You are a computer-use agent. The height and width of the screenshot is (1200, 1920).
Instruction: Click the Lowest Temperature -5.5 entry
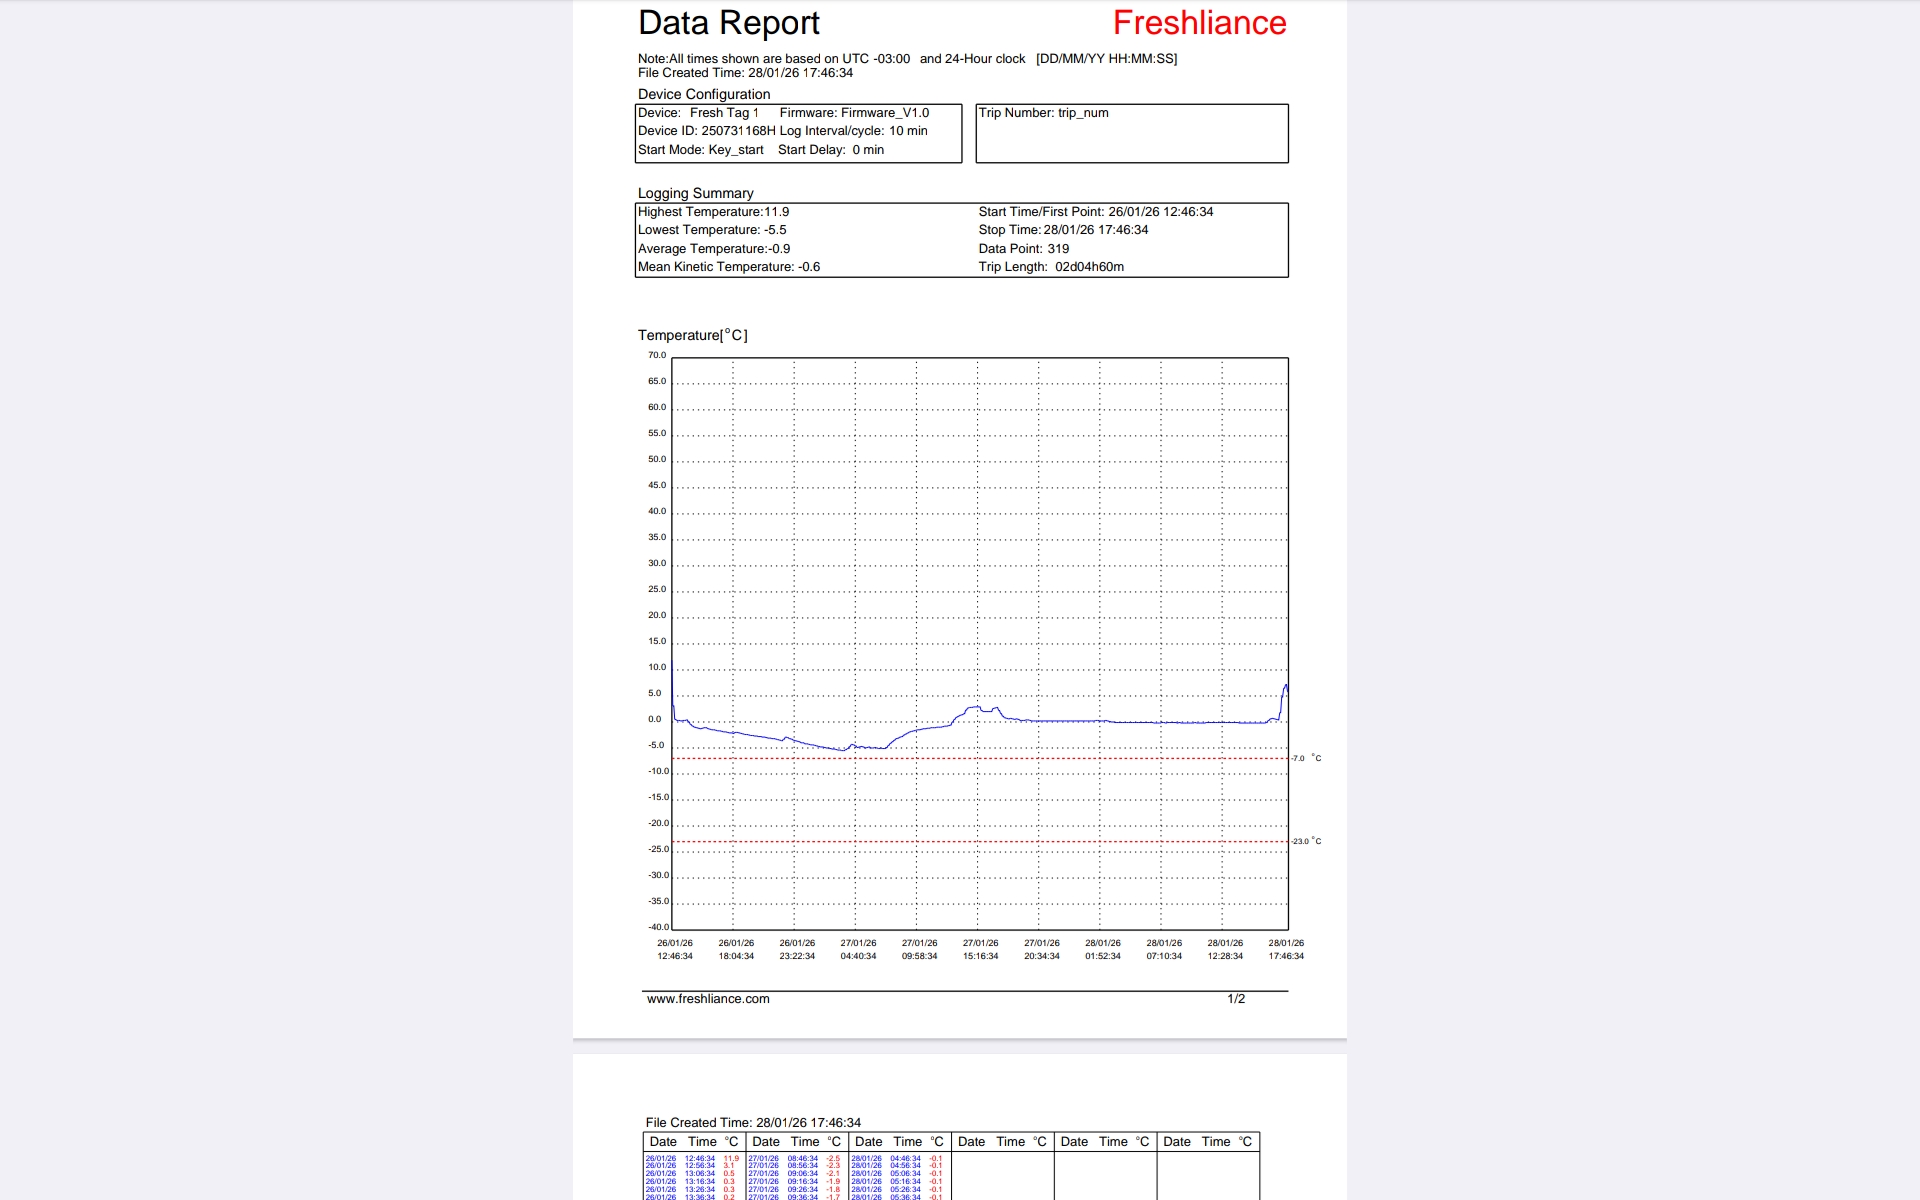coord(712,230)
